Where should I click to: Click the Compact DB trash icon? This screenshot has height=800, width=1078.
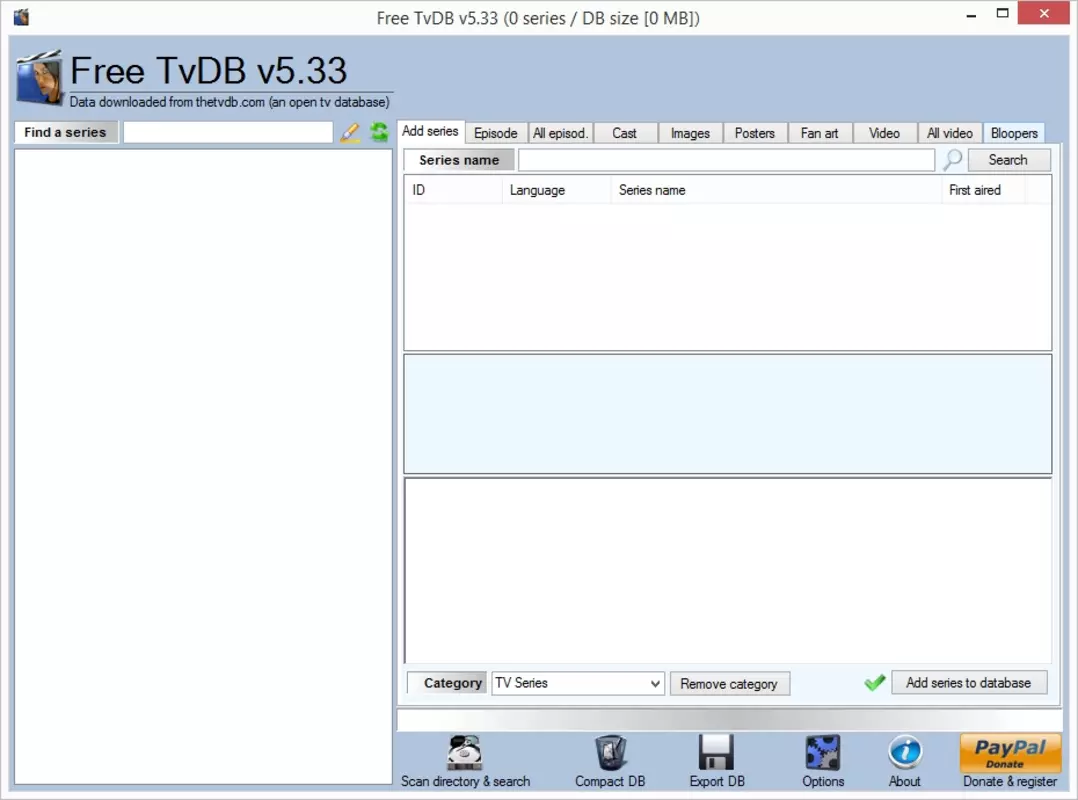[610, 753]
